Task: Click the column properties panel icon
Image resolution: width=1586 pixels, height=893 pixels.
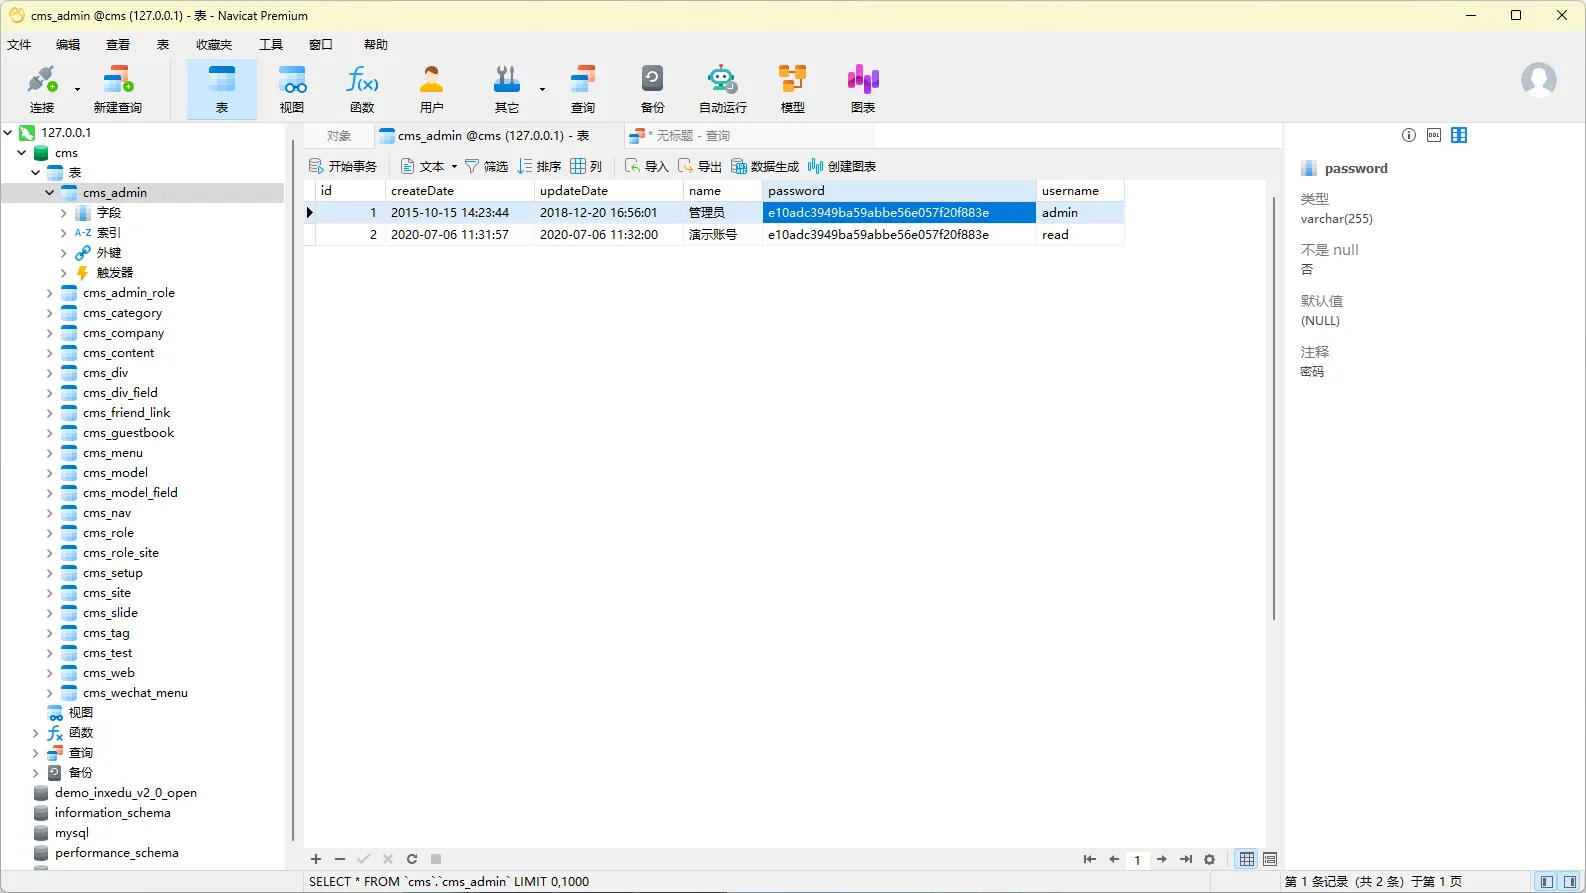Action: point(1459,135)
